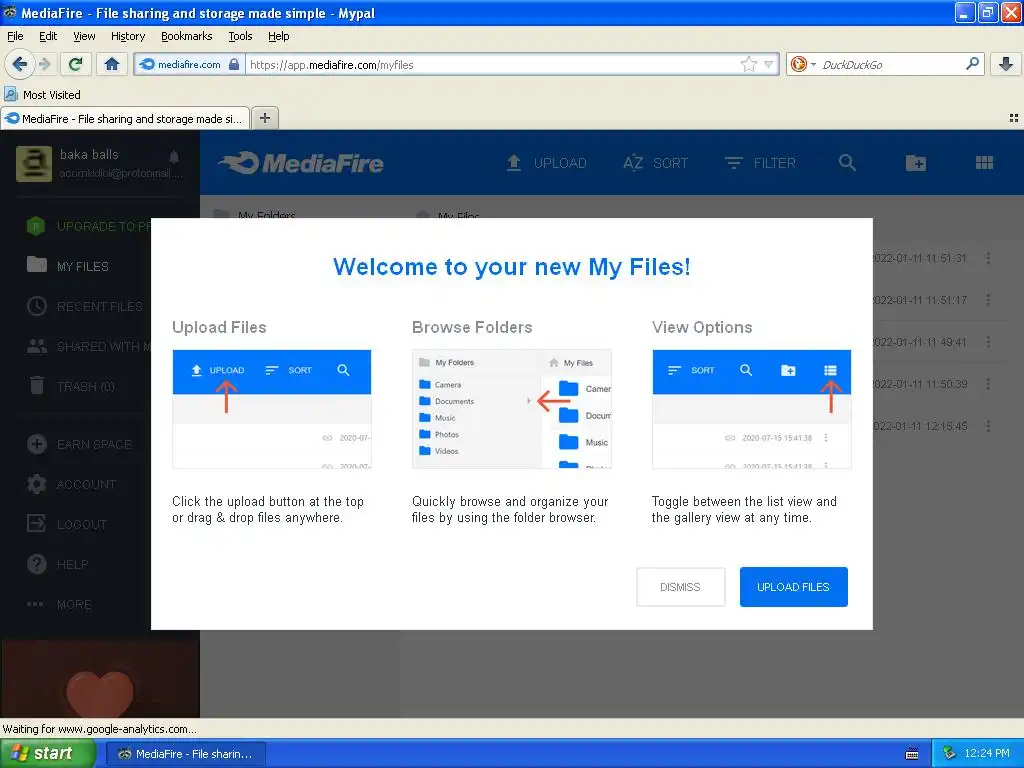This screenshot has width=1024, height=768.
Task: Click the notification bell icon
Action: tap(174, 157)
